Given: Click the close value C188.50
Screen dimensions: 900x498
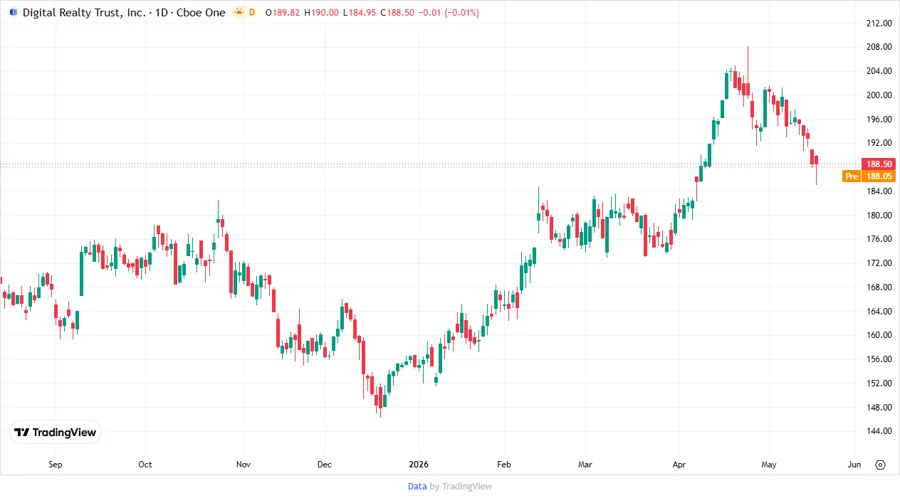Looking at the screenshot, I should pos(397,12).
